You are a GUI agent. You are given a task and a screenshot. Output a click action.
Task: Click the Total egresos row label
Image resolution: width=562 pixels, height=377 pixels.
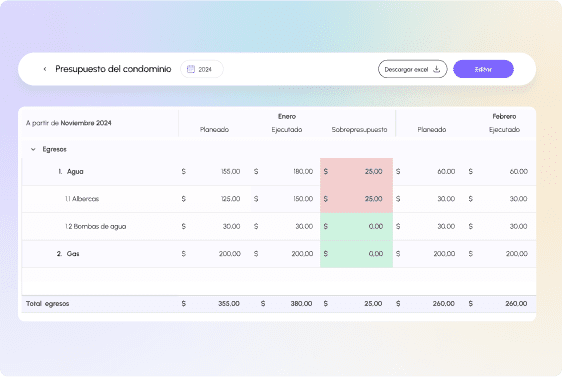pos(47,304)
